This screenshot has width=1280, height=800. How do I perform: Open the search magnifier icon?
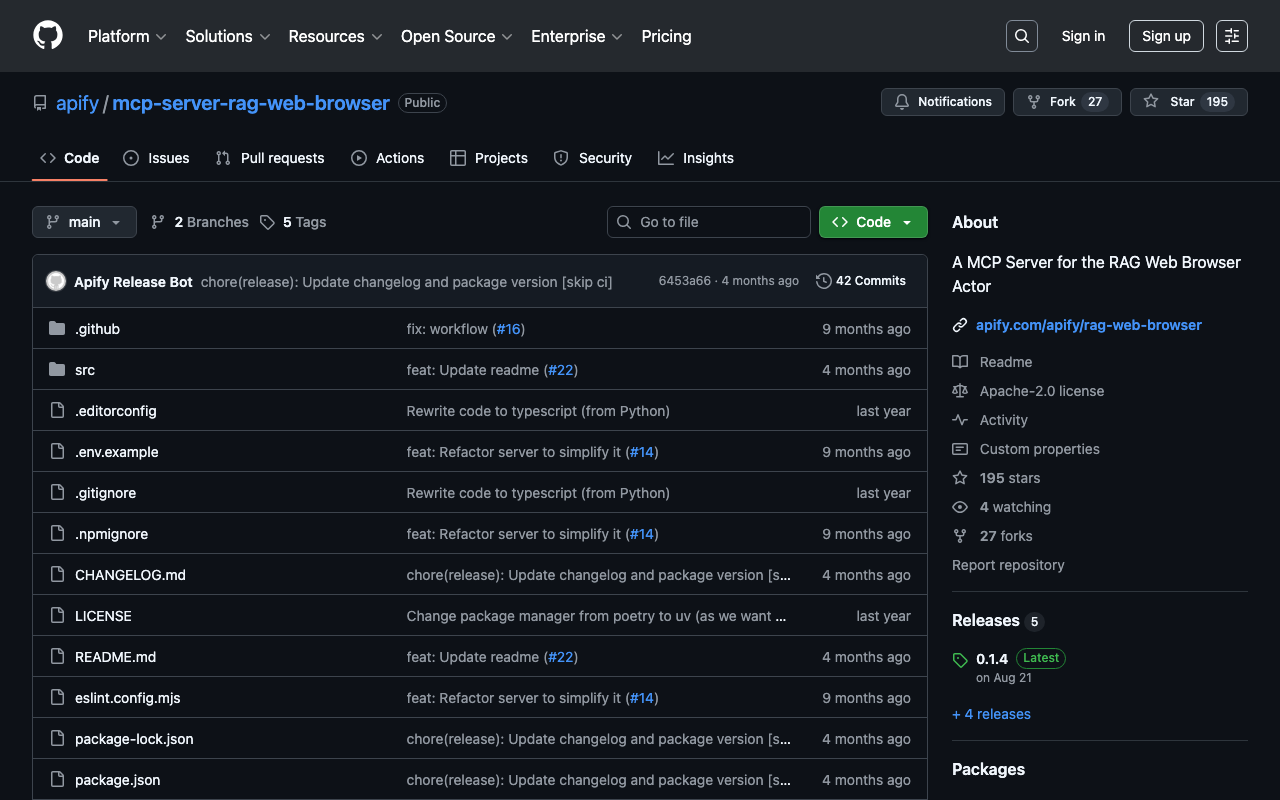(x=1021, y=36)
